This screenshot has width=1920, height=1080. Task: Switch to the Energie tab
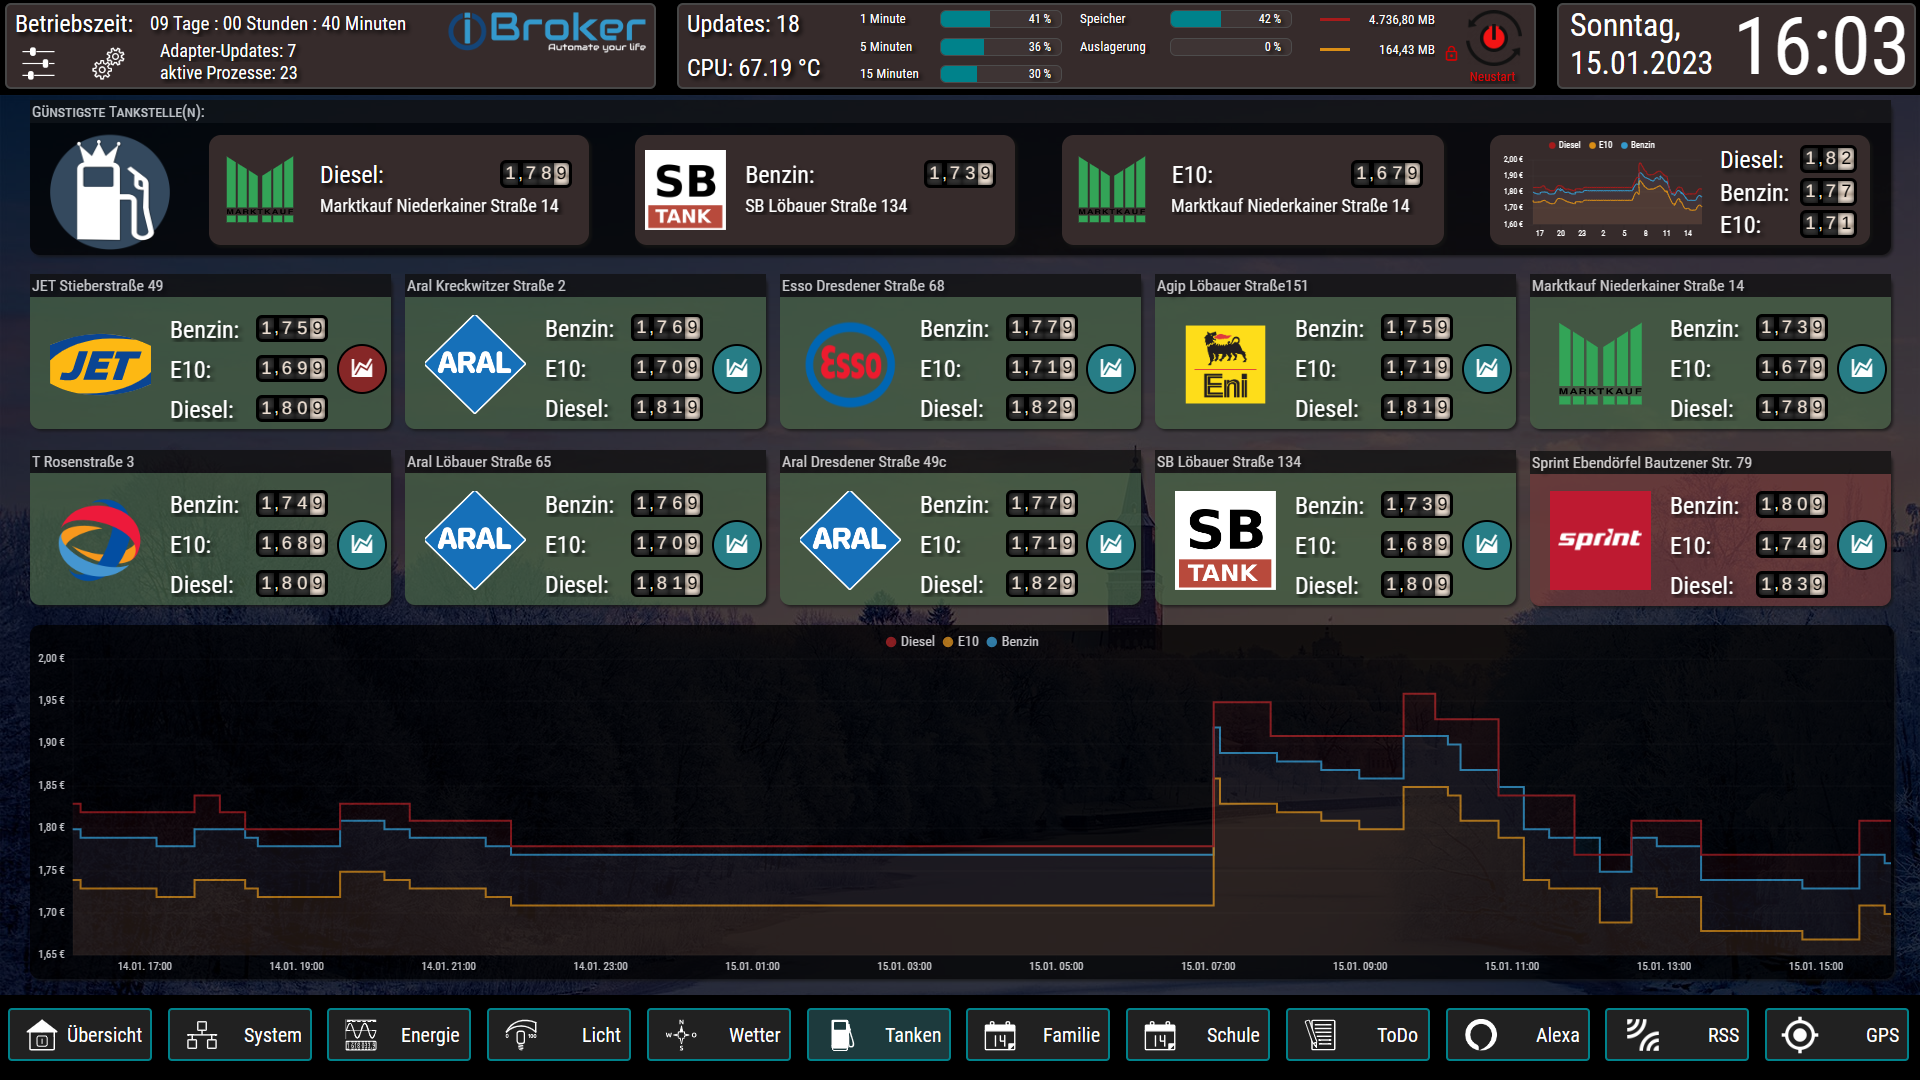(400, 1035)
